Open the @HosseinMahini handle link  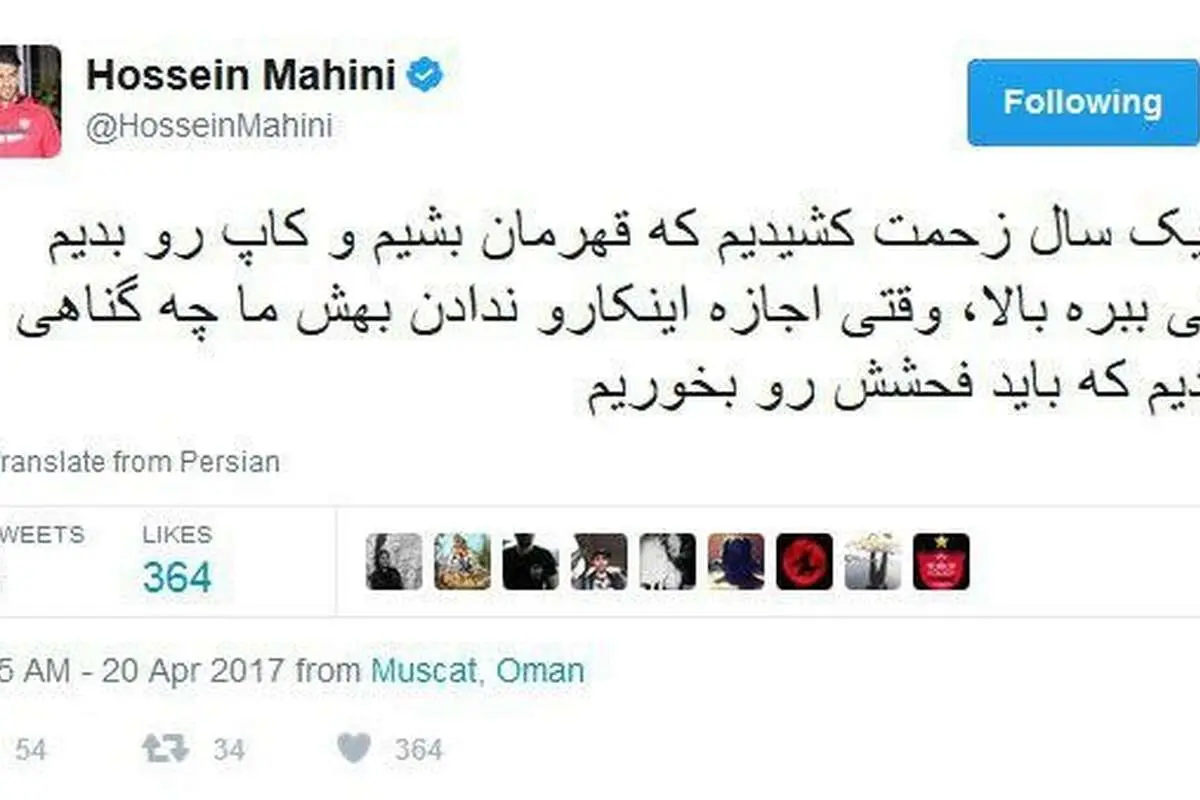click(x=210, y=128)
